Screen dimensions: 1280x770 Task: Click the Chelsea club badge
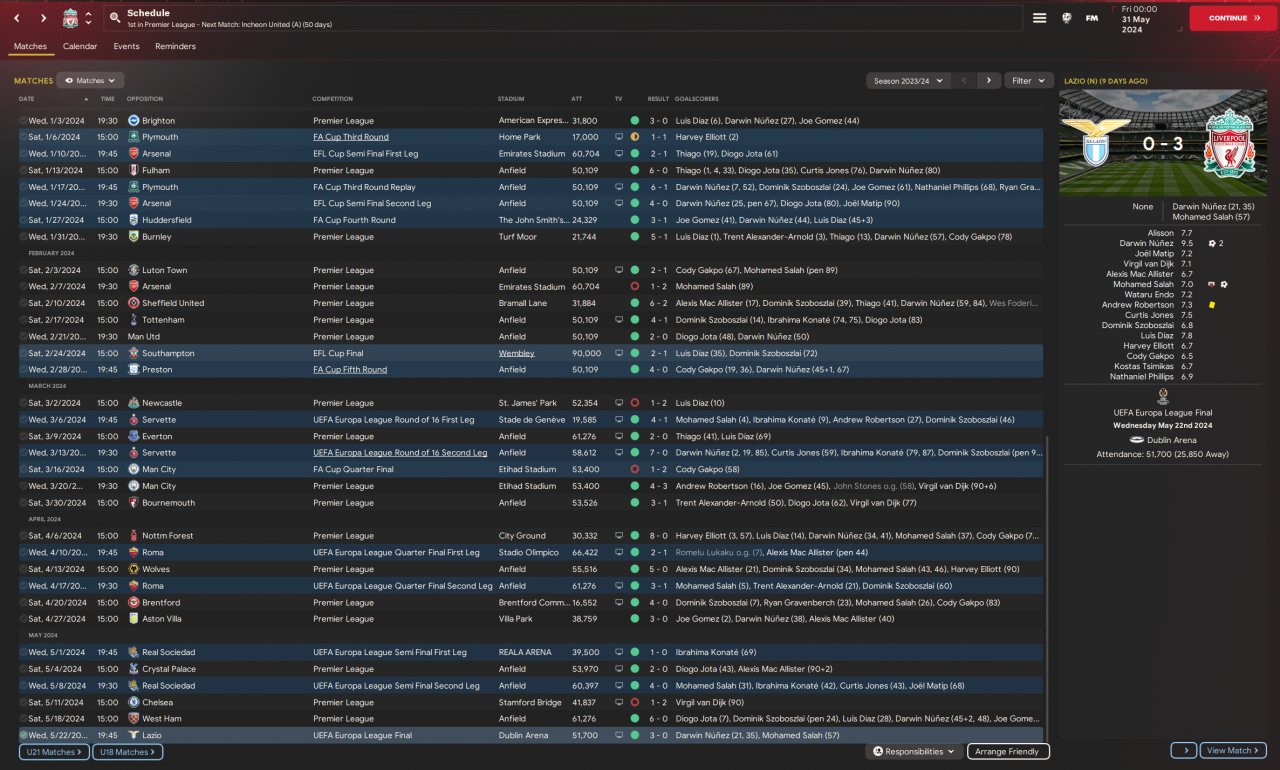[x=133, y=702]
